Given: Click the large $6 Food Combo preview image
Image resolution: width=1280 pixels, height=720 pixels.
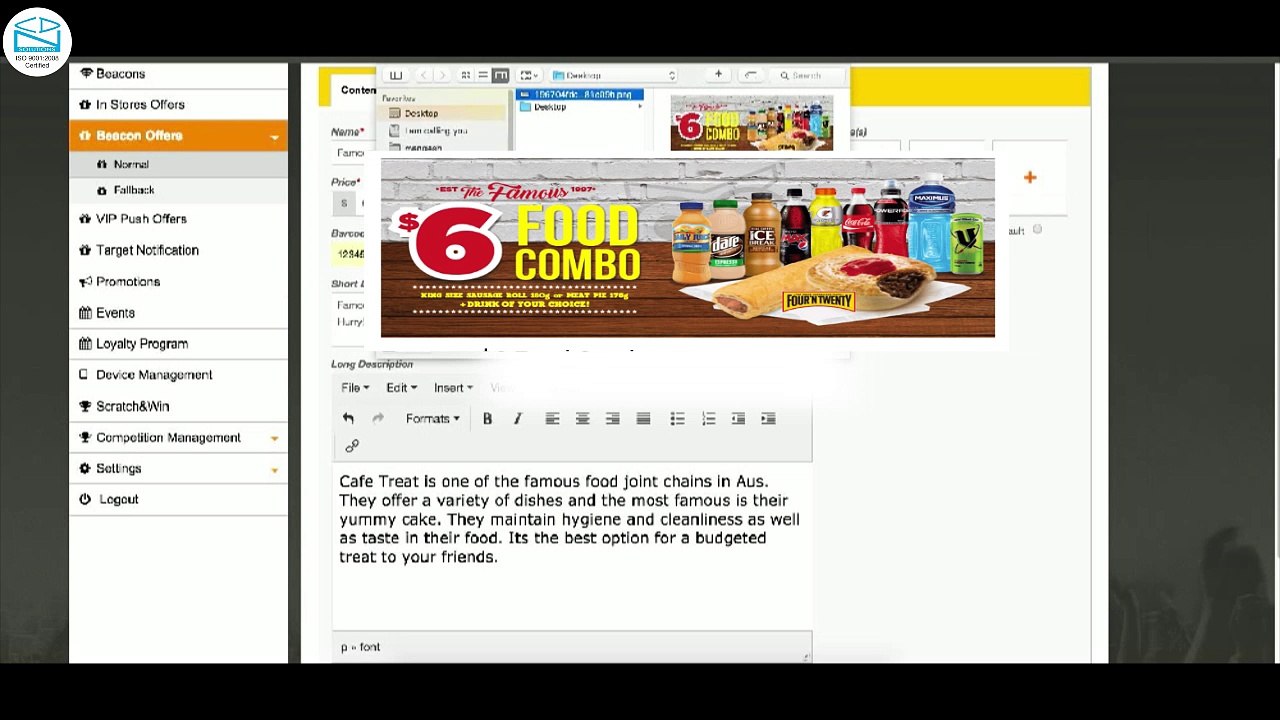Looking at the screenshot, I should (x=688, y=248).
